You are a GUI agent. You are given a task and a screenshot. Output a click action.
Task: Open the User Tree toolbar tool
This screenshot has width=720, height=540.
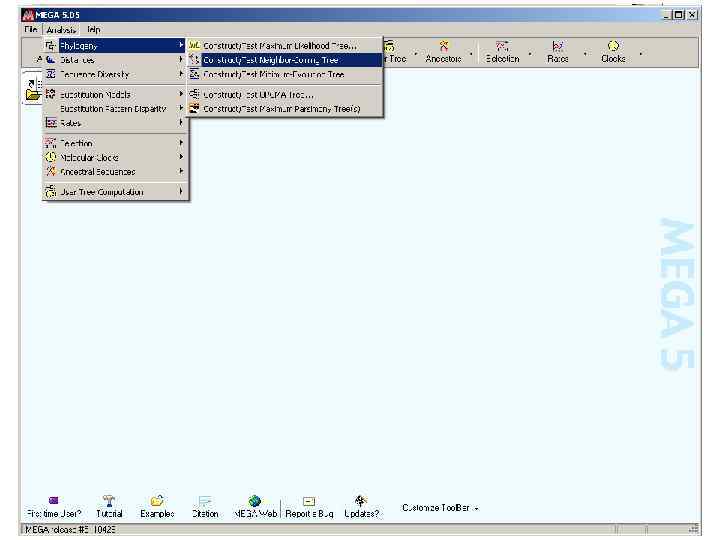(x=395, y=52)
